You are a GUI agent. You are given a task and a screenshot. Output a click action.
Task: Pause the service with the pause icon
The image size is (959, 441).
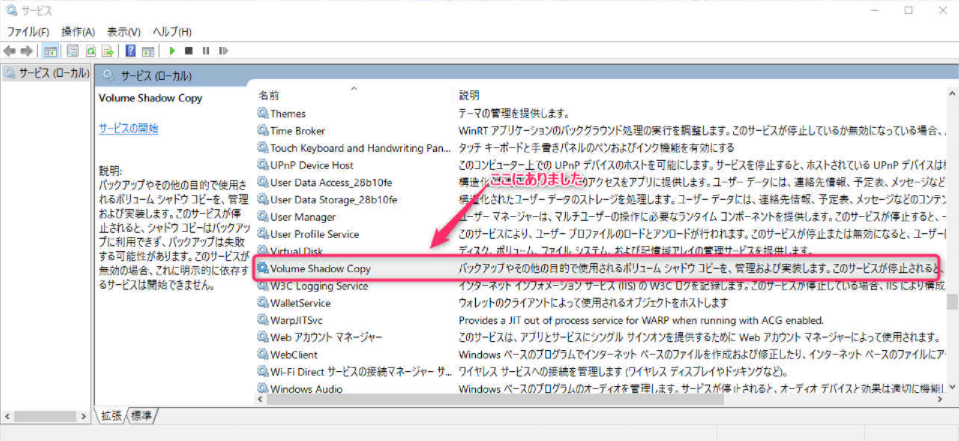pyautogui.click(x=206, y=51)
